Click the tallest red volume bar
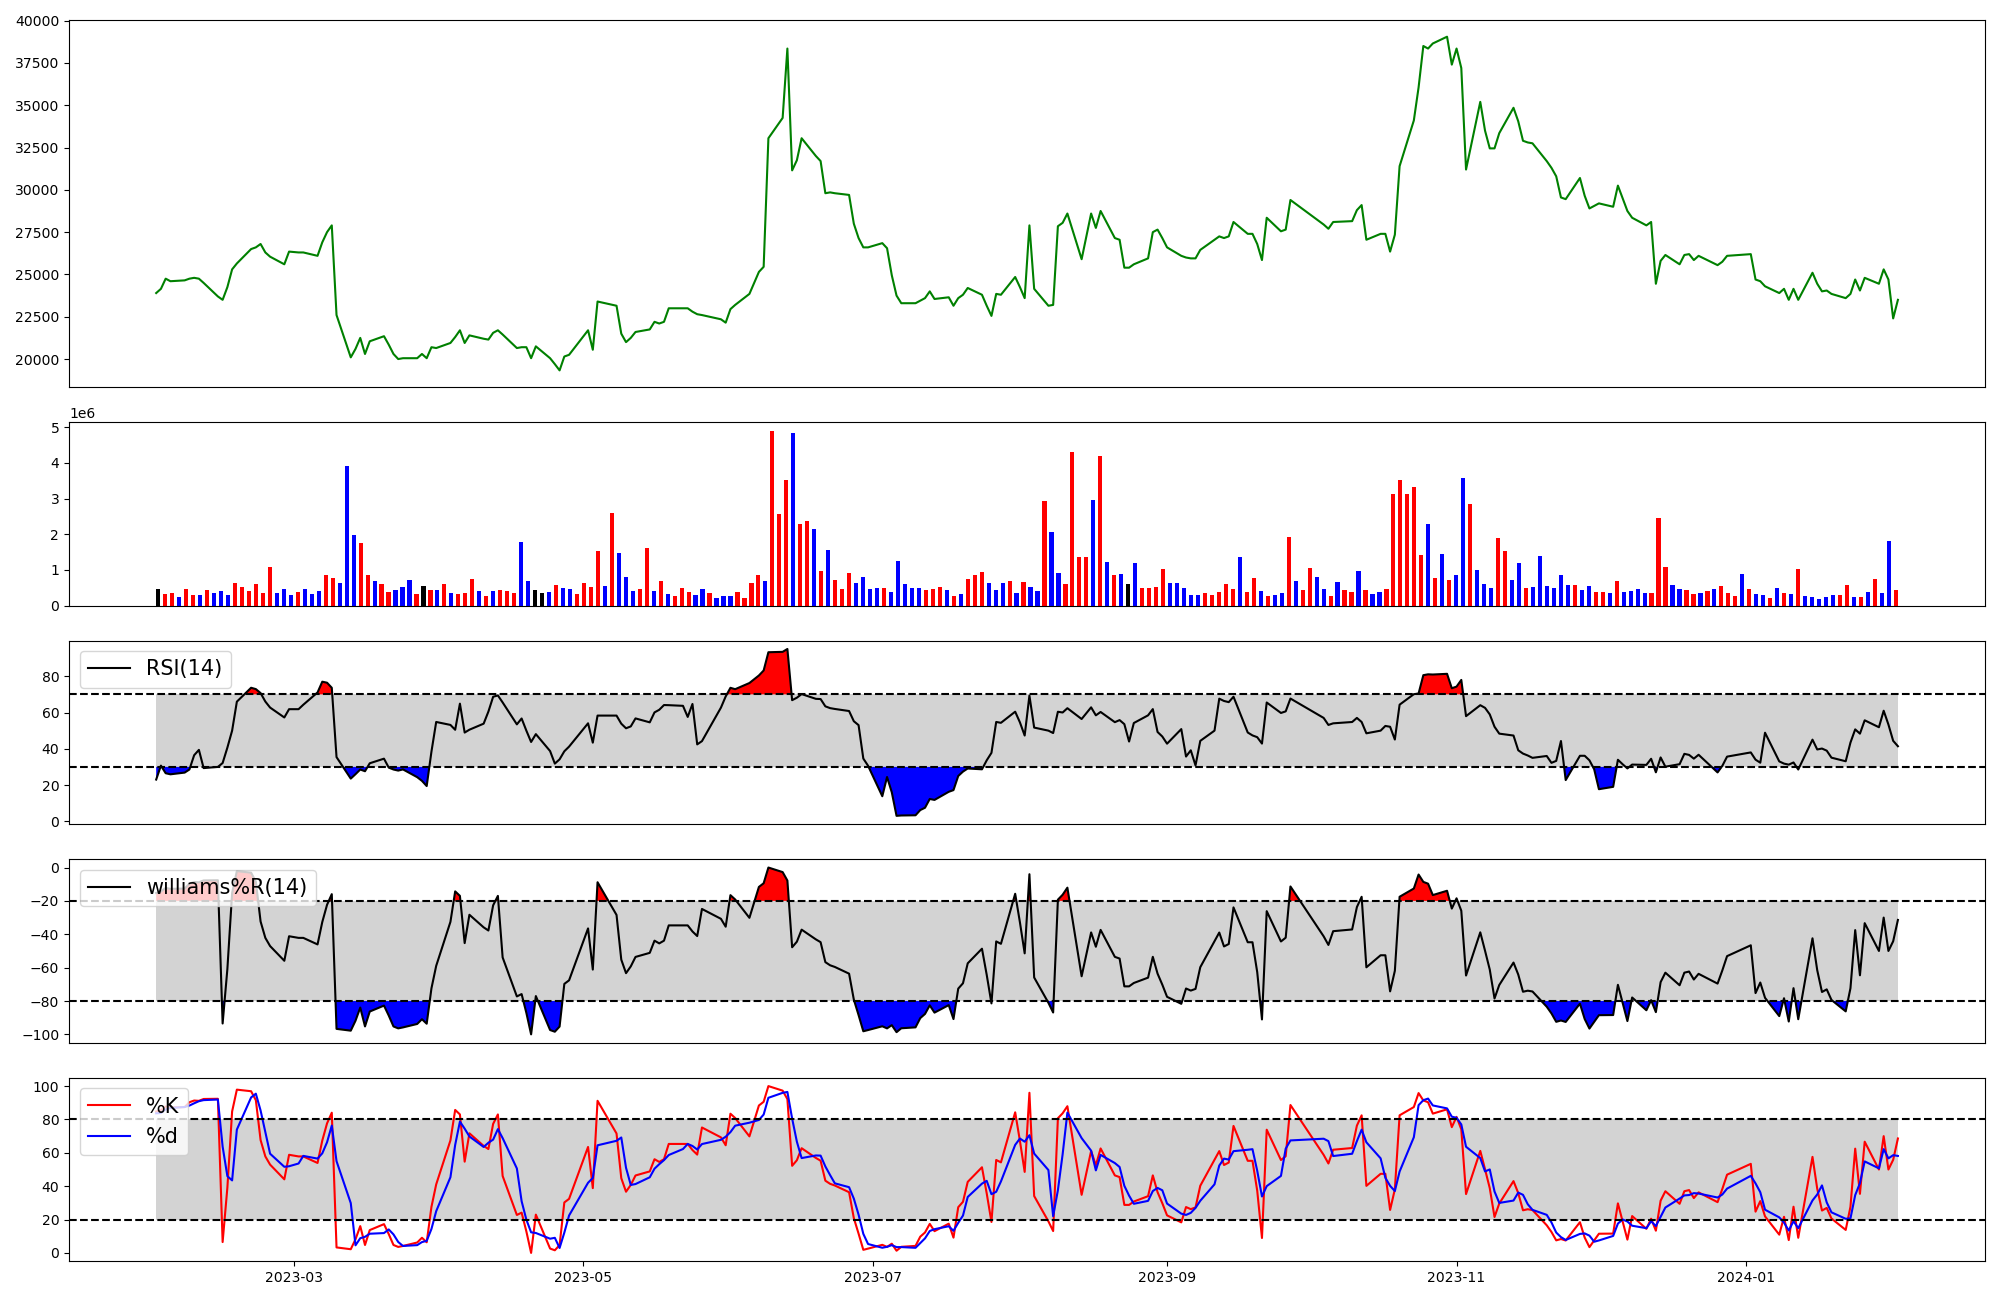Screen dimensions: 2000x1300 click(772, 520)
